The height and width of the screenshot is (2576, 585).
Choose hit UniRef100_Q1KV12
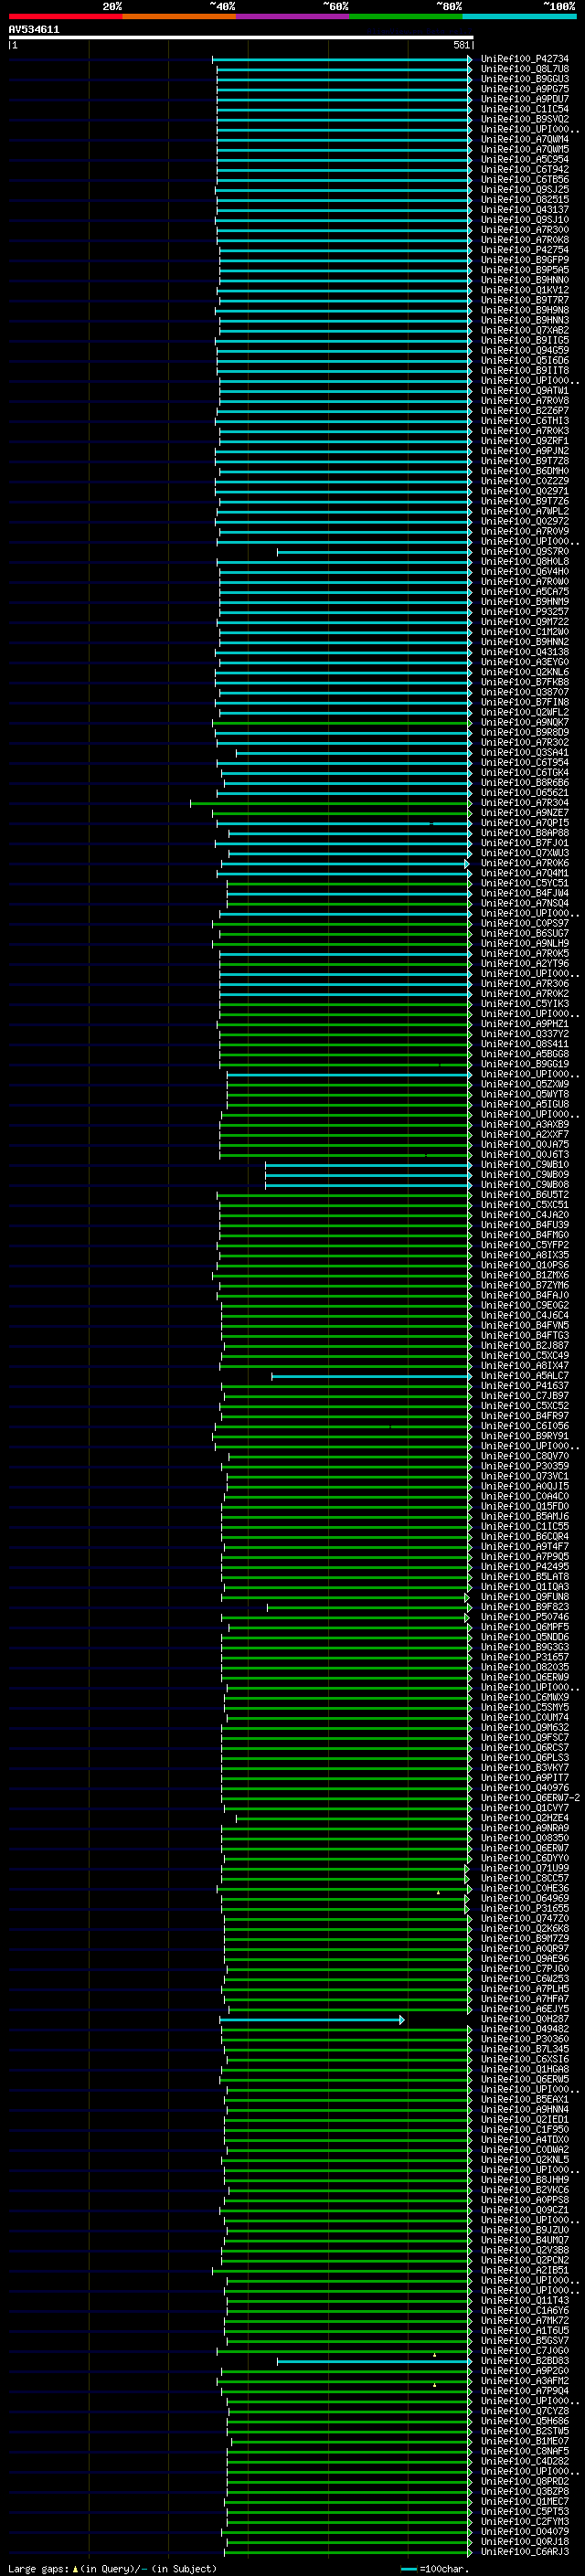click(x=524, y=290)
